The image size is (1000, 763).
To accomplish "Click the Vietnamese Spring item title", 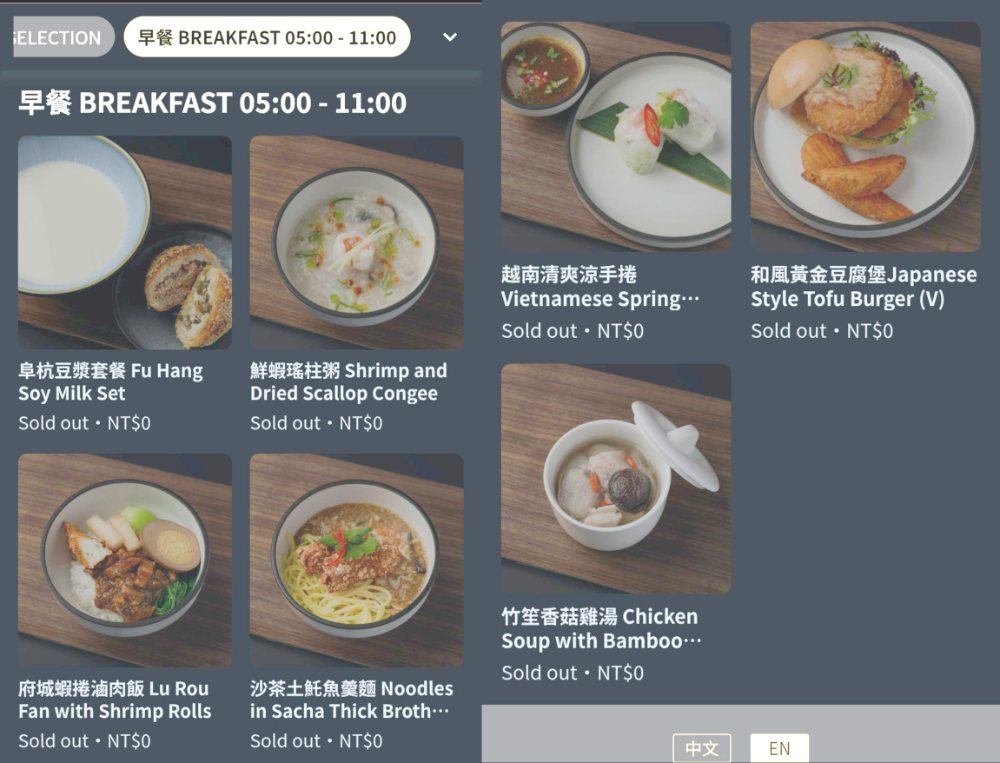I will (x=600, y=286).
